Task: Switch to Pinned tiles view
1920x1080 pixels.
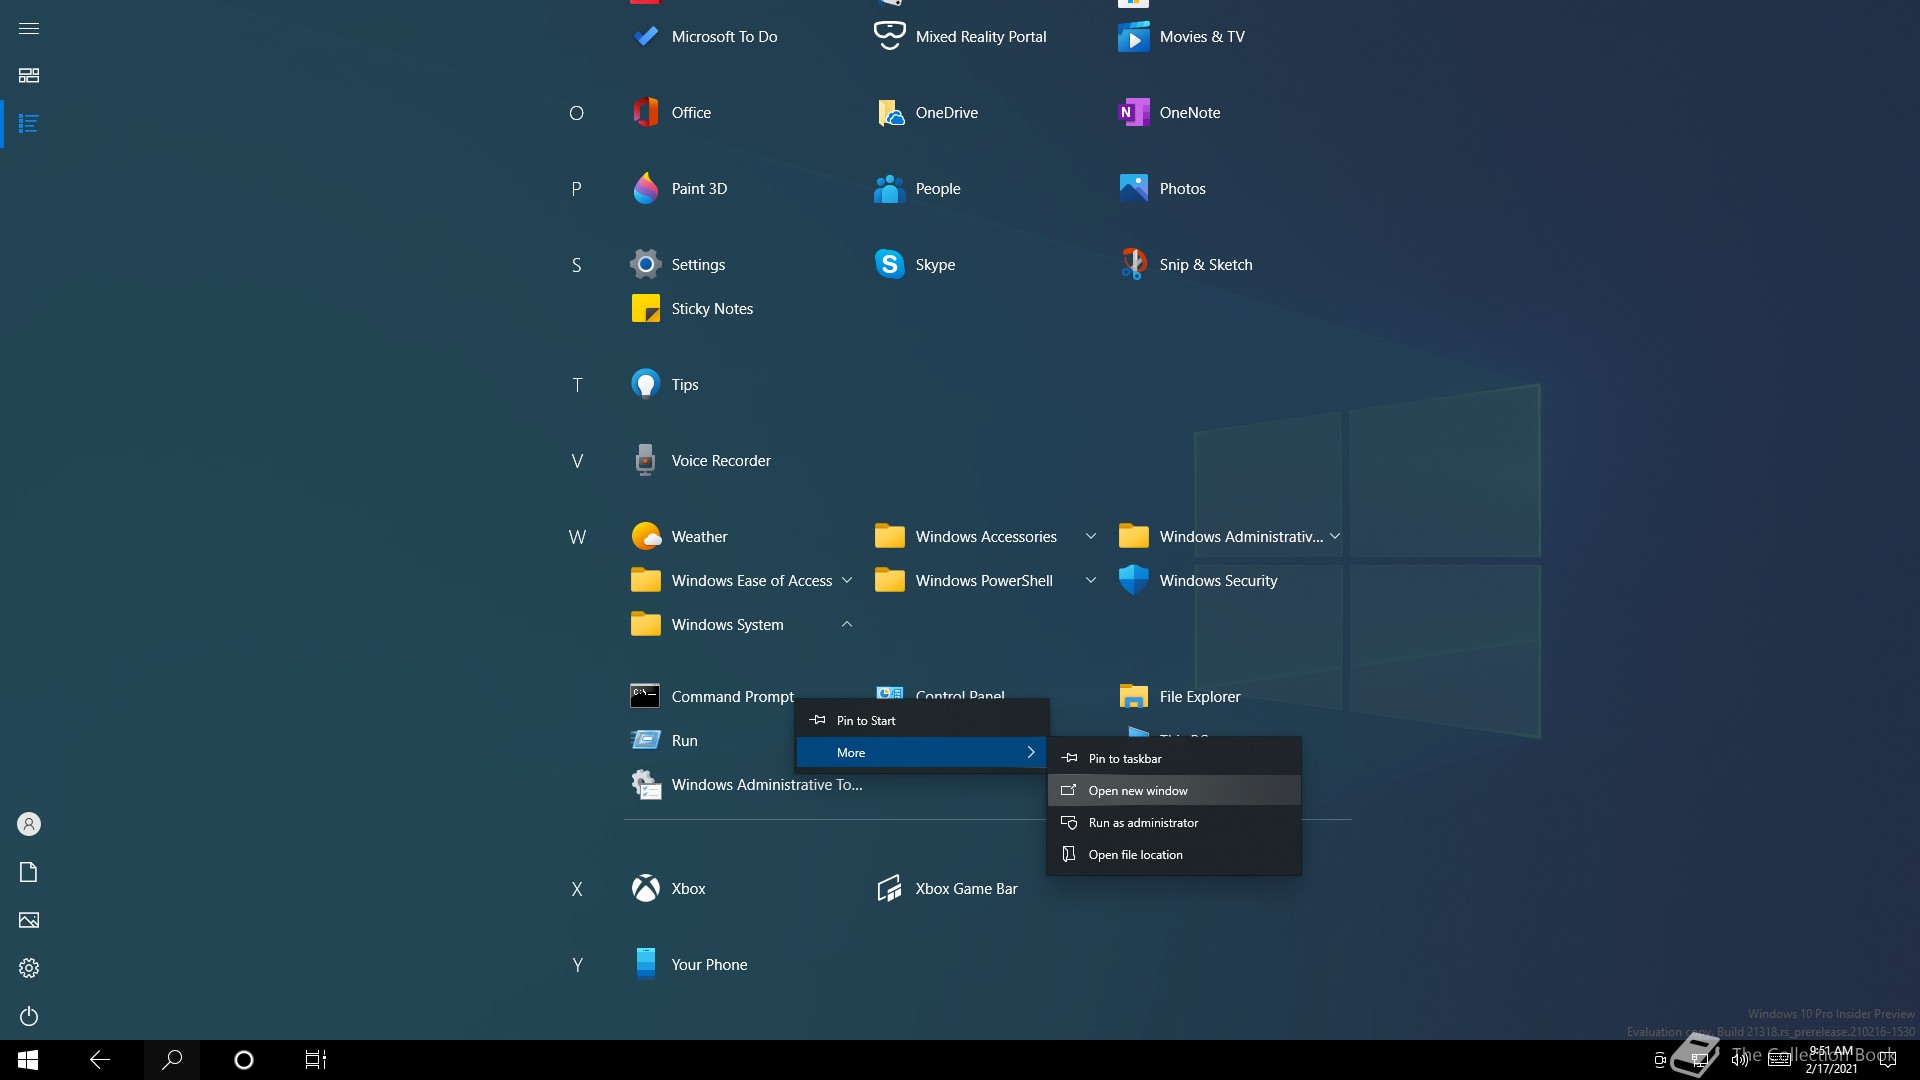Action: (x=29, y=76)
